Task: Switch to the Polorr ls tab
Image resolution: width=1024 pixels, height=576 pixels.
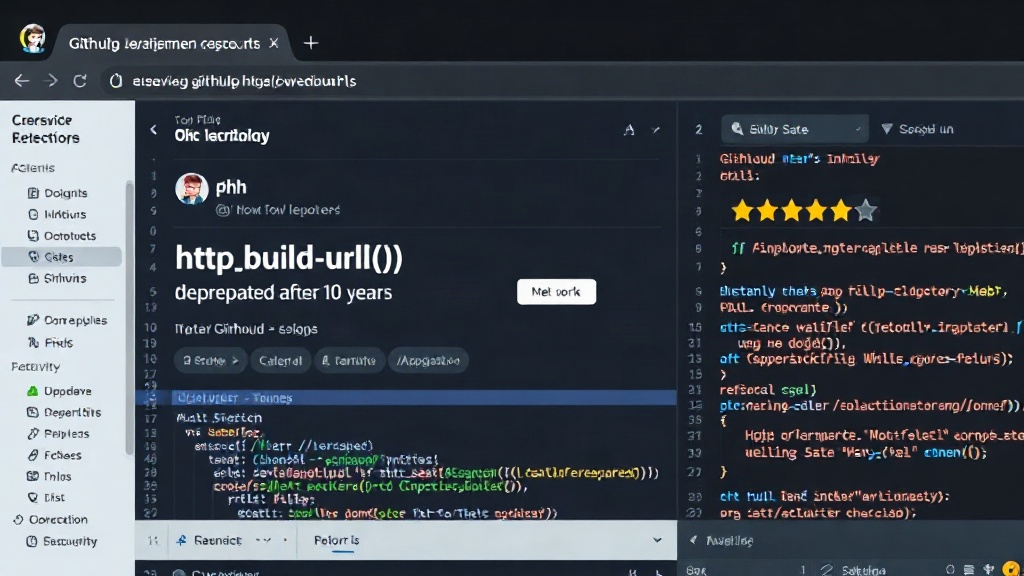Action: [336, 540]
